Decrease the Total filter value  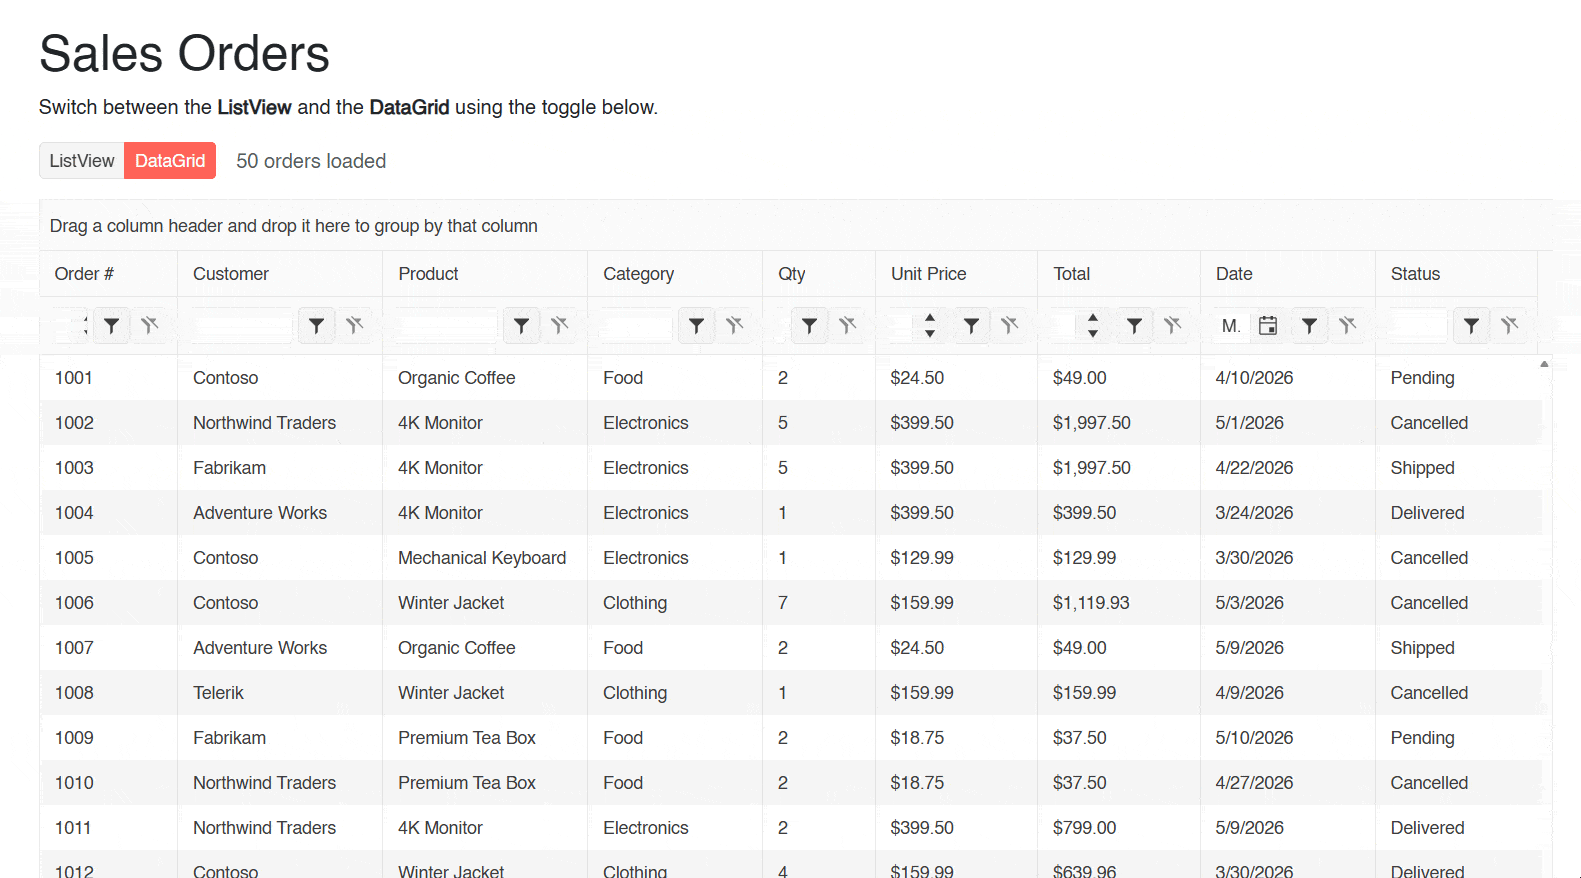pyautogui.click(x=1093, y=333)
